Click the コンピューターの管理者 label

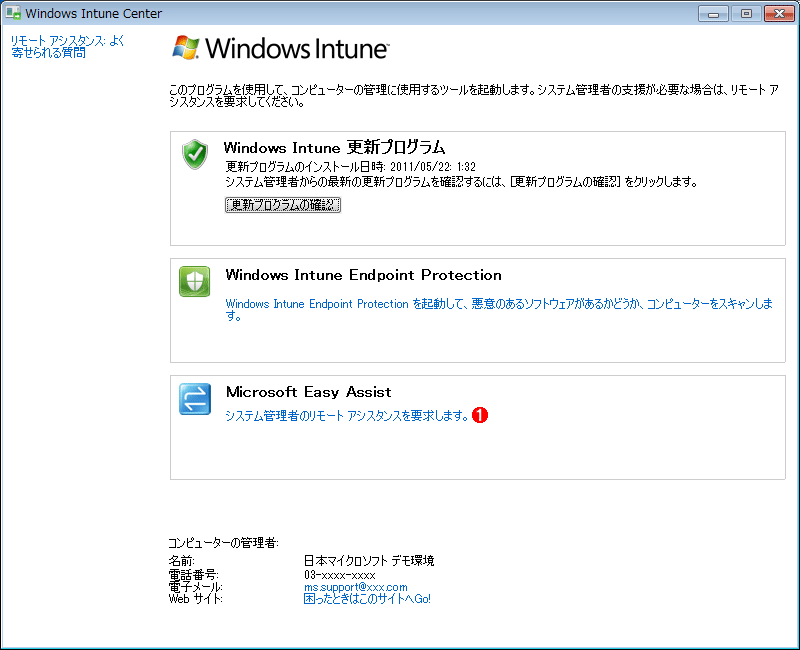(x=223, y=543)
